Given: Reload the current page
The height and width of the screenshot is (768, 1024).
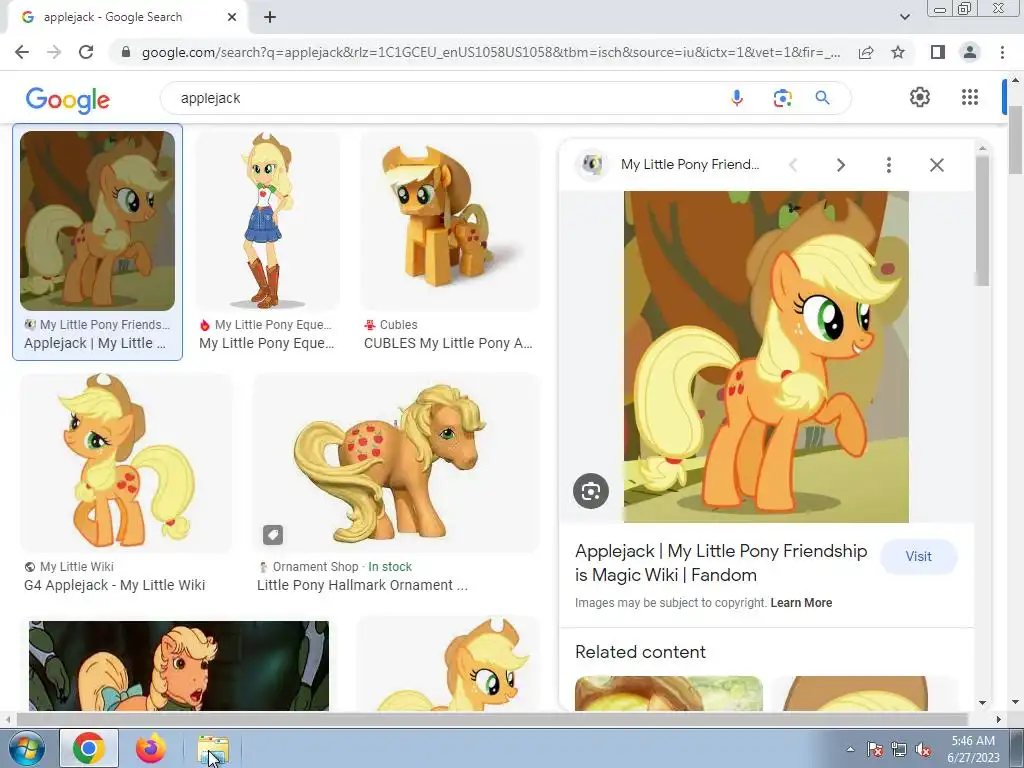Looking at the screenshot, I should (86, 52).
